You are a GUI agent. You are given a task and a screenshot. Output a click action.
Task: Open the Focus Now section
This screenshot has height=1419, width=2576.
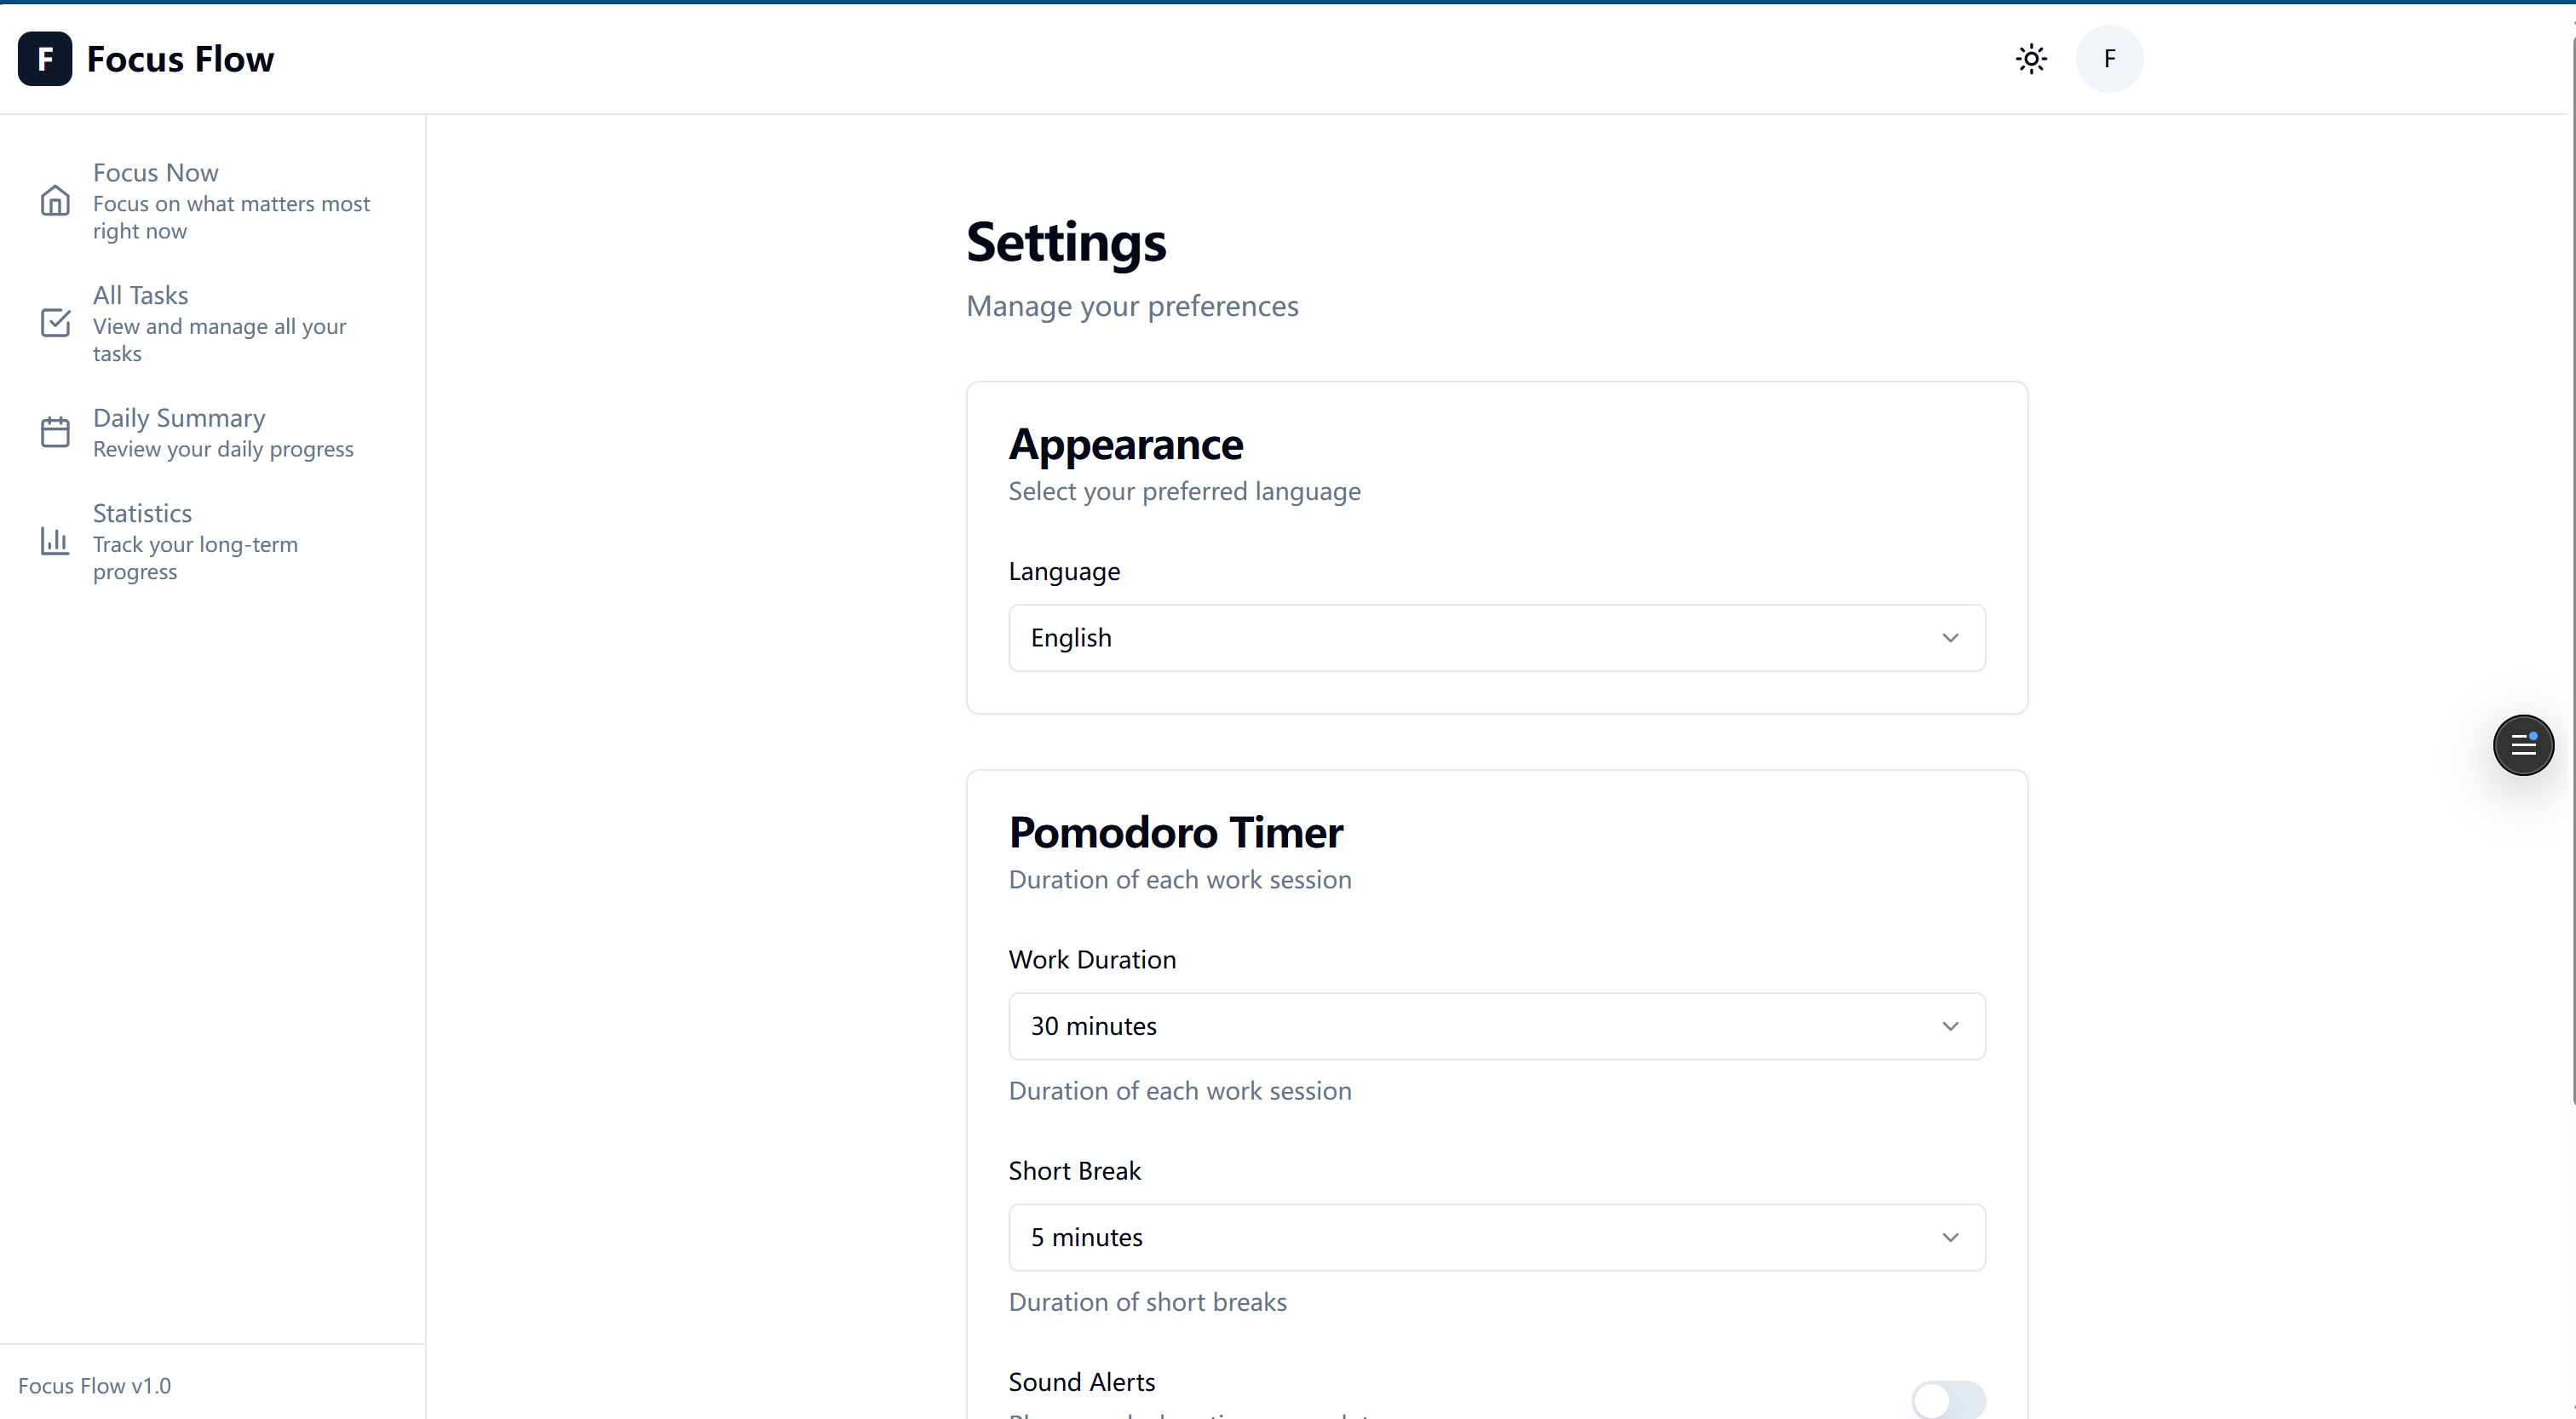pos(155,172)
